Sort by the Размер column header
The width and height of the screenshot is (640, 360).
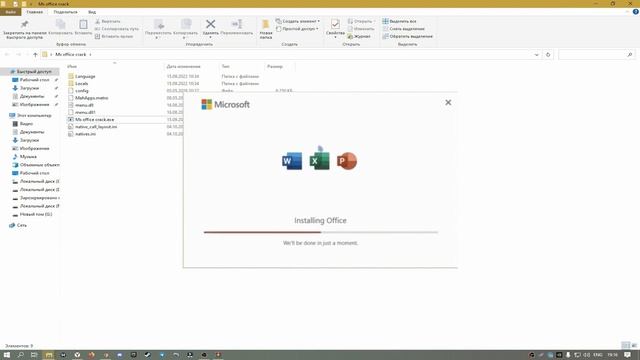(x=275, y=67)
